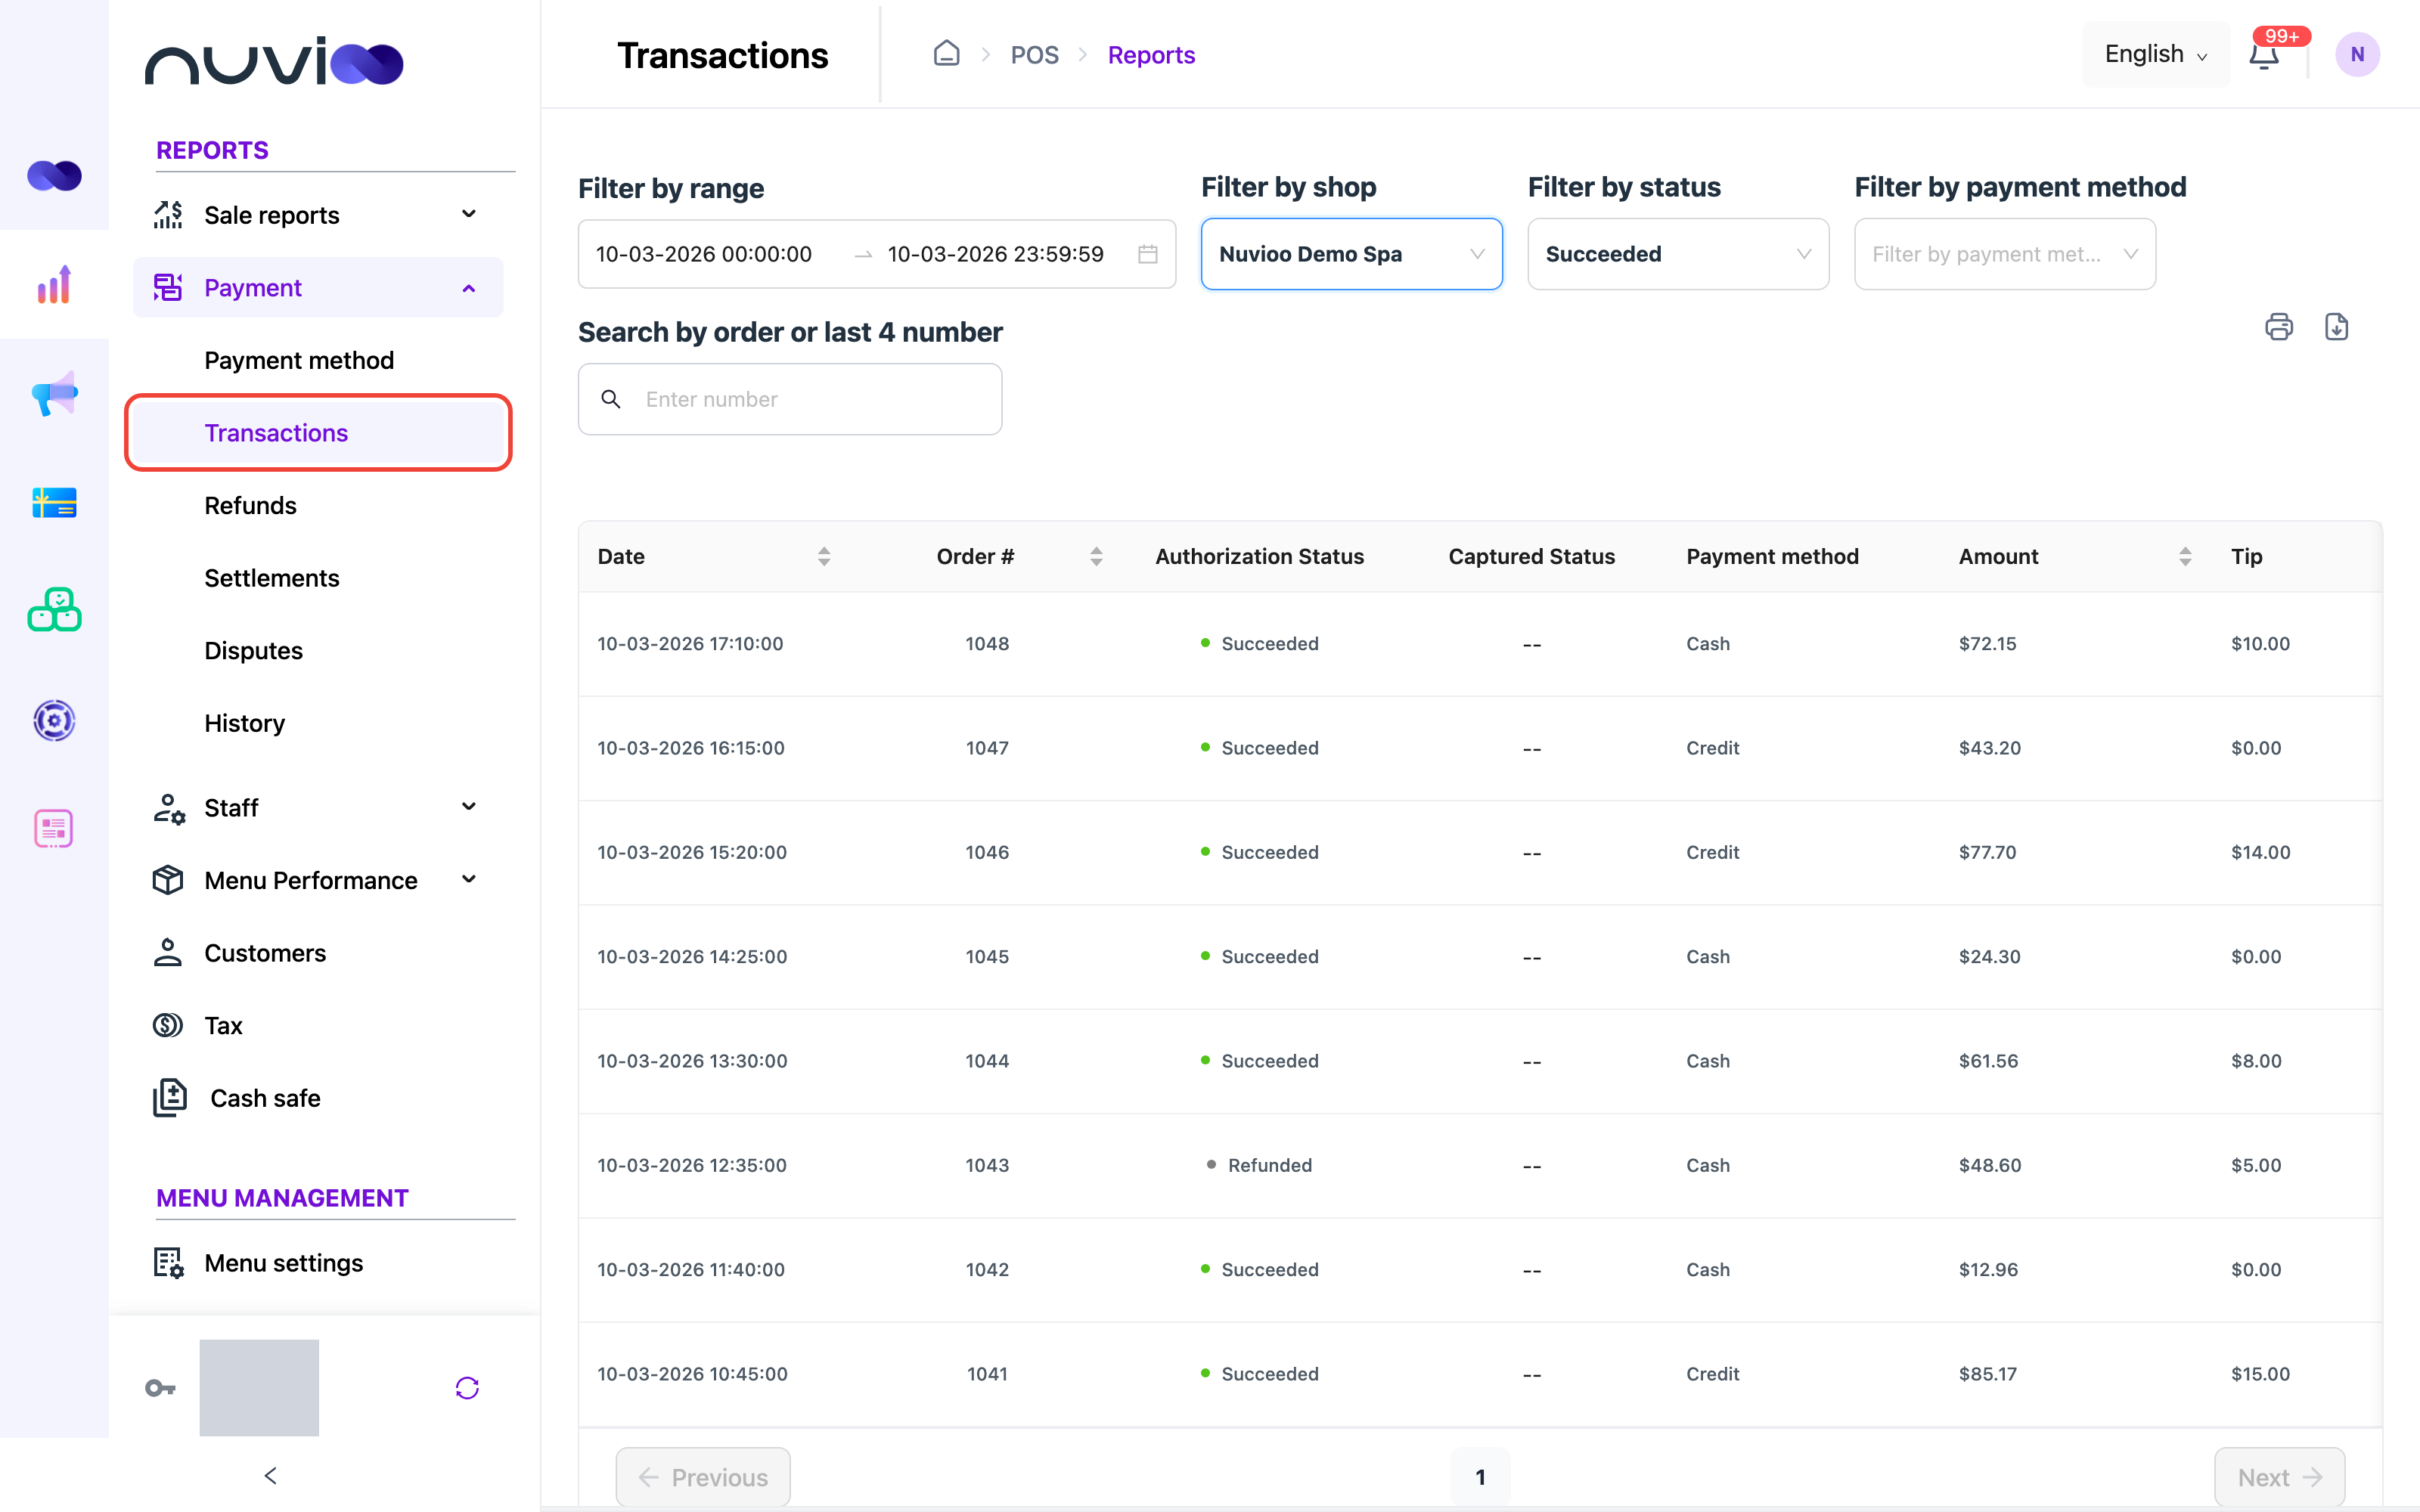Click the range start date 10-03-2026 00:00:00
2420x1512 pixels.
coord(703,254)
